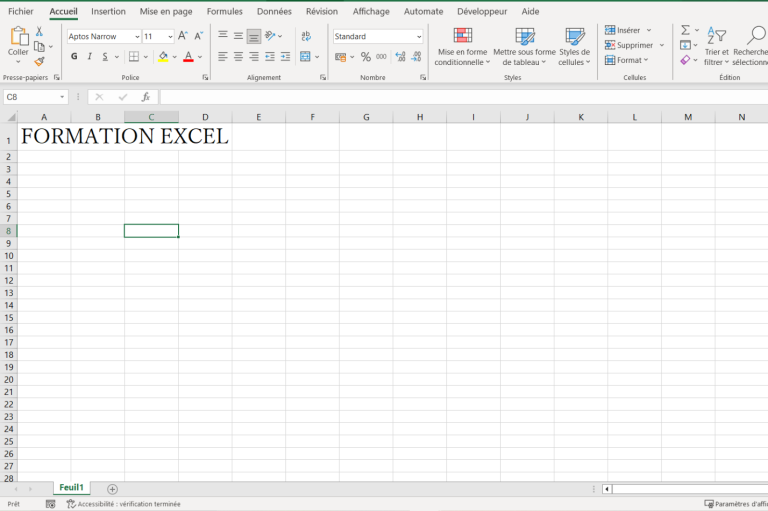
Task: Apply the red font color
Action: pos(189,57)
